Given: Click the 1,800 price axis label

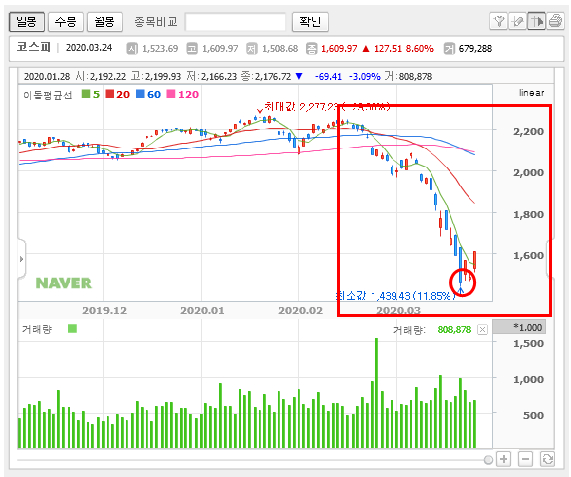Looking at the screenshot, I should coord(528,214).
